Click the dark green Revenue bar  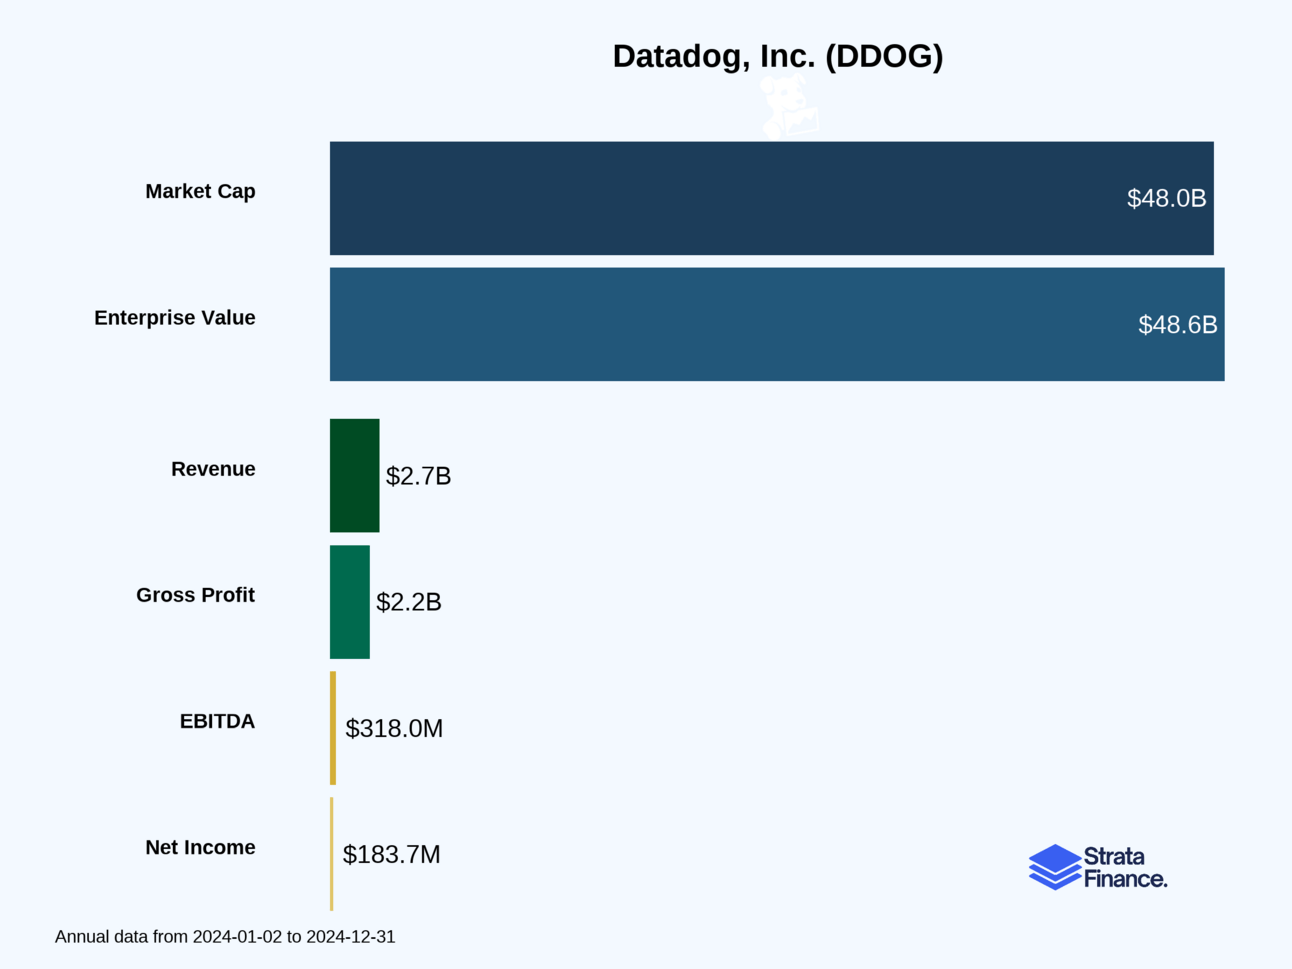point(355,476)
